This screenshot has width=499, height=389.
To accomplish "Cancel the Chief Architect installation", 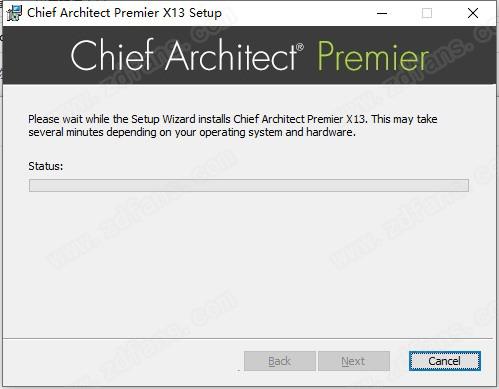I will pos(445,361).
